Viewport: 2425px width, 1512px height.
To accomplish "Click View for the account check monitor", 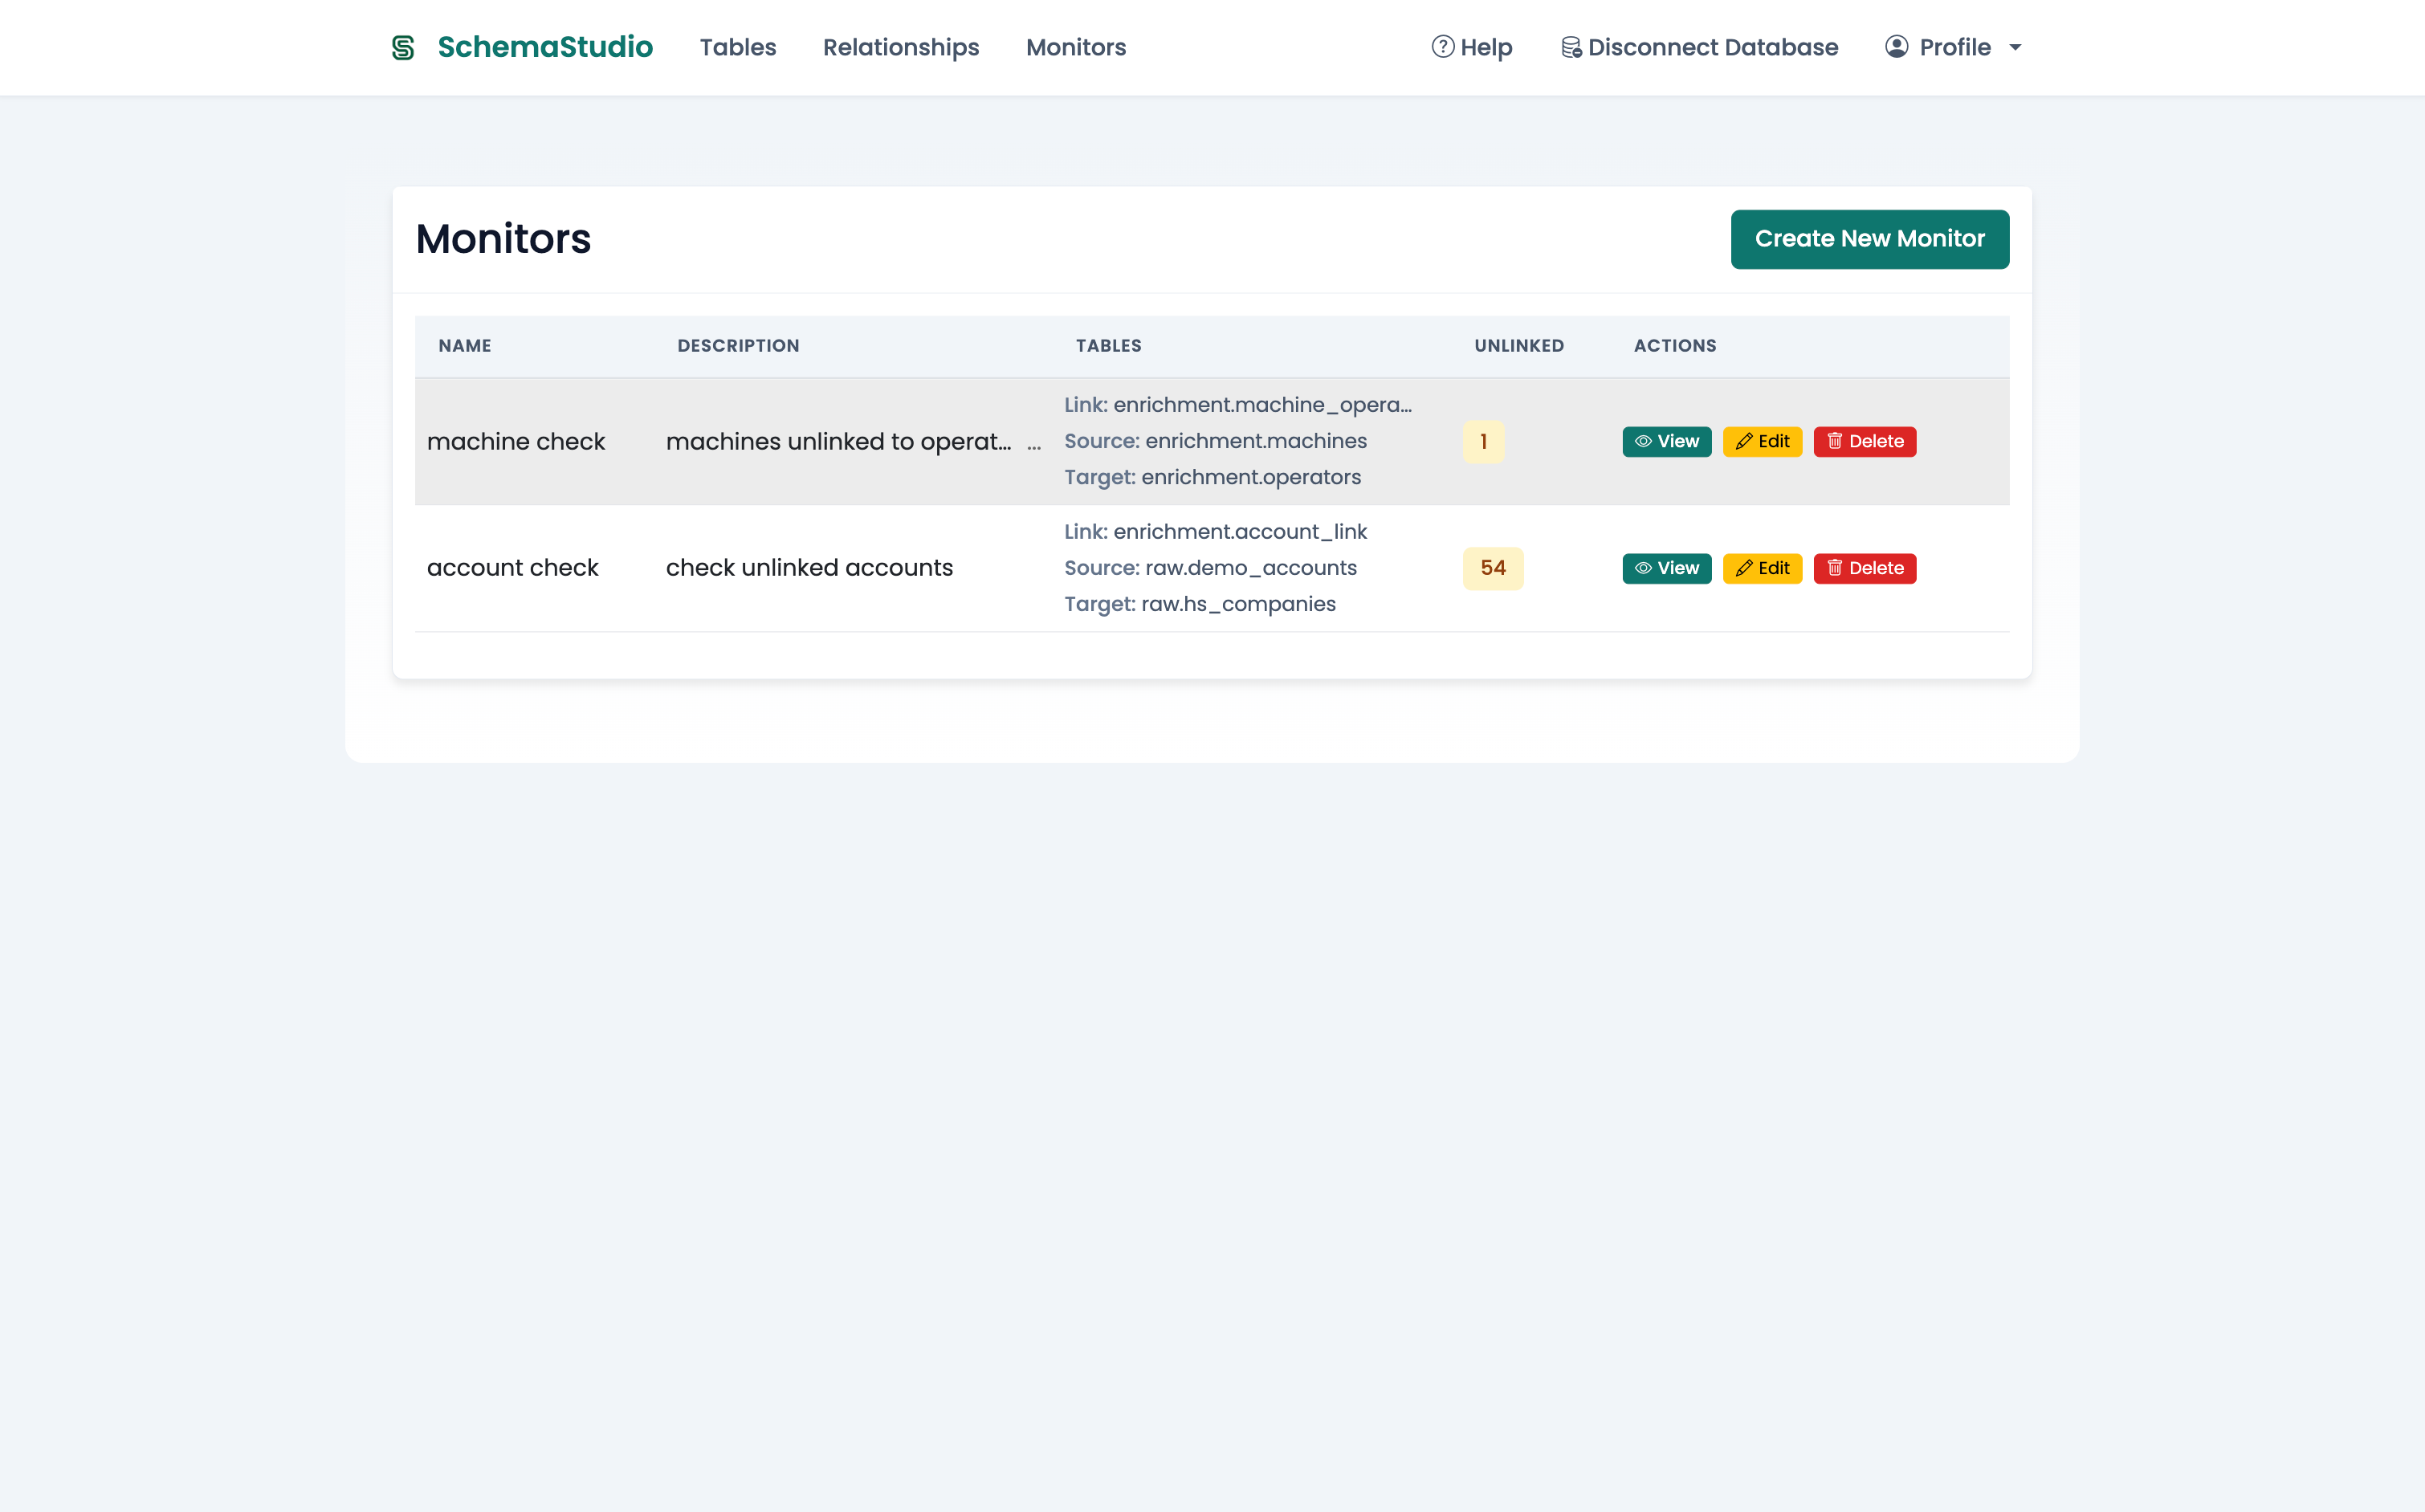I will (x=1665, y=568).
